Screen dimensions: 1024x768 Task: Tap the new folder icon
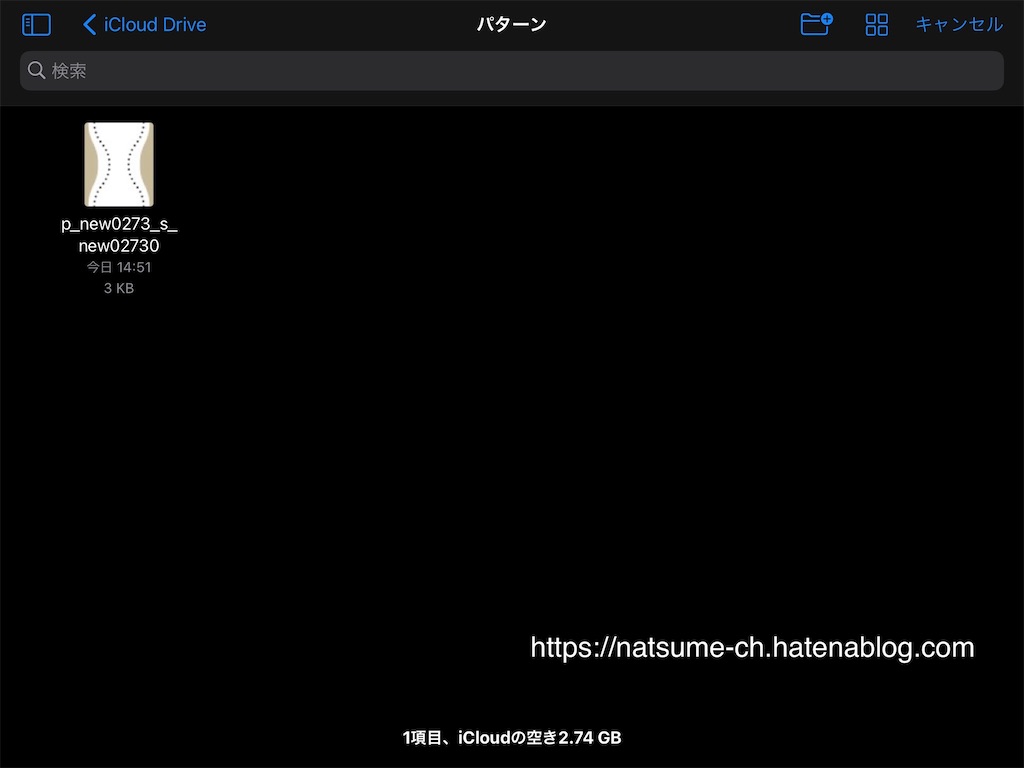[816, 24]
